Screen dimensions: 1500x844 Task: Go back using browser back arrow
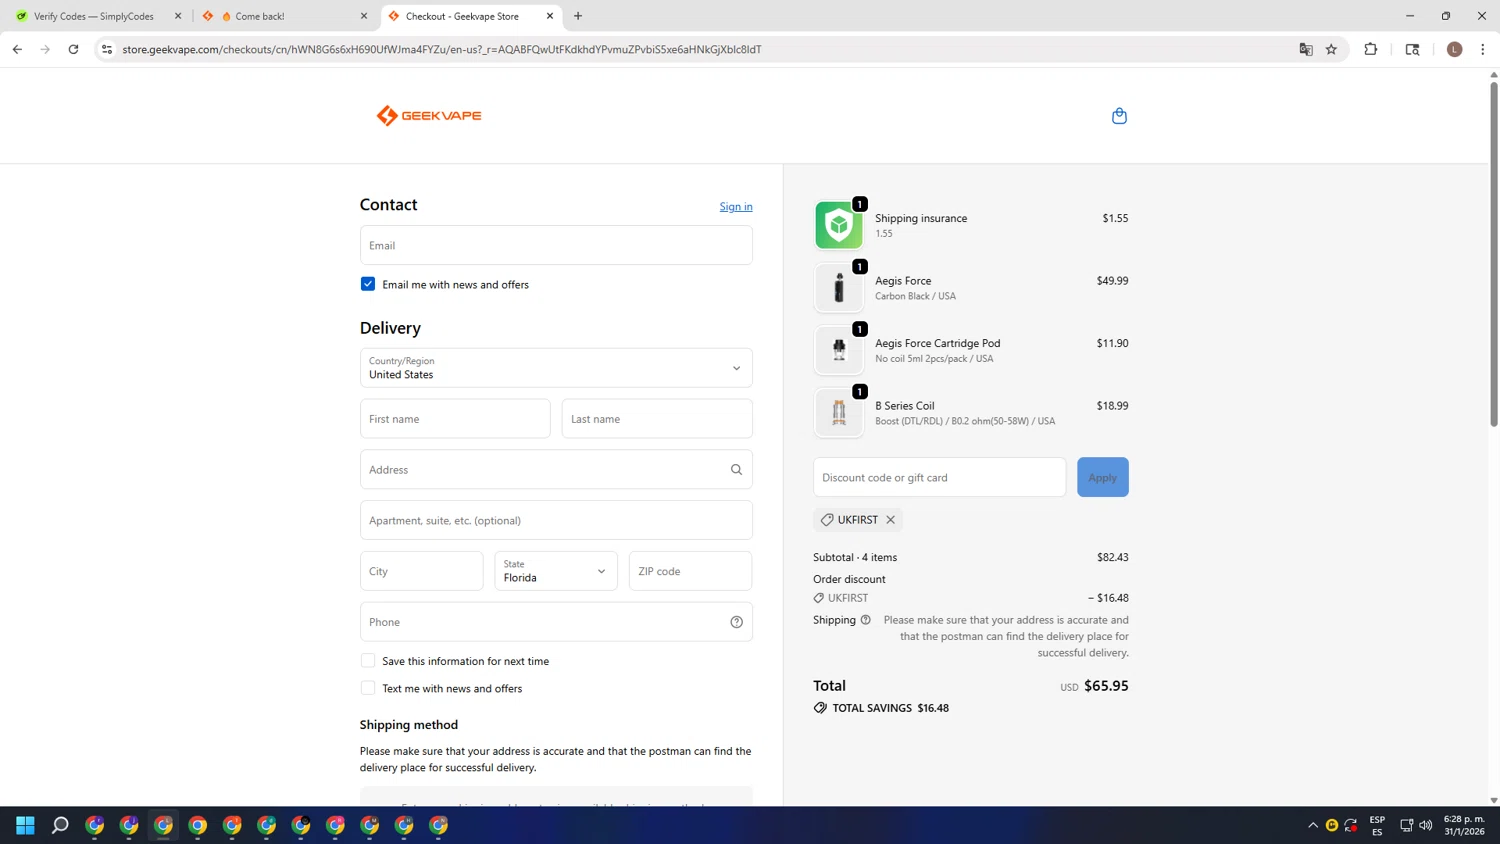(x=17, y=49)
